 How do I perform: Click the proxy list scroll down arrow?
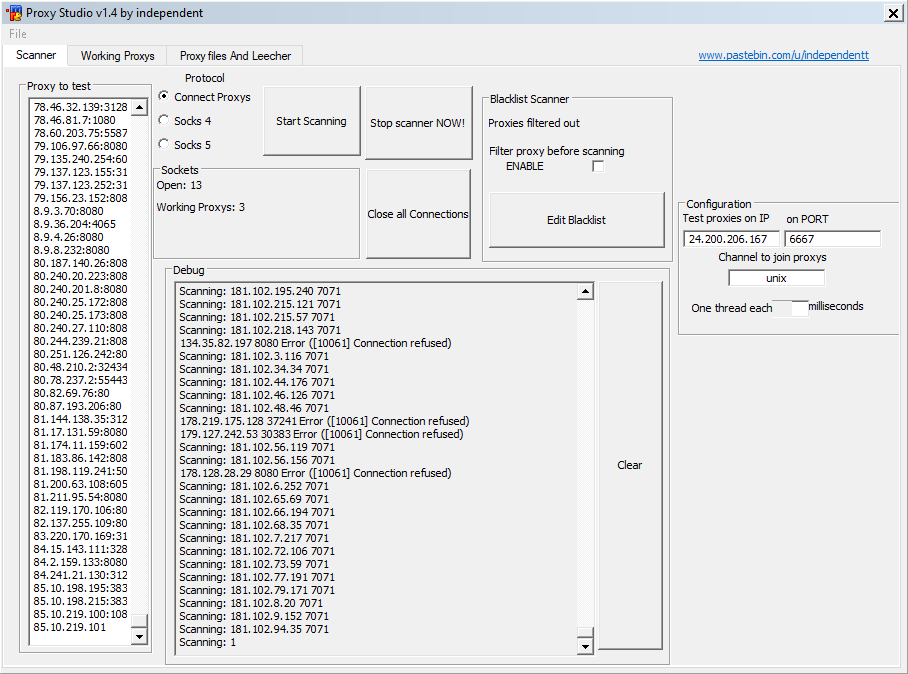point(139,636)
